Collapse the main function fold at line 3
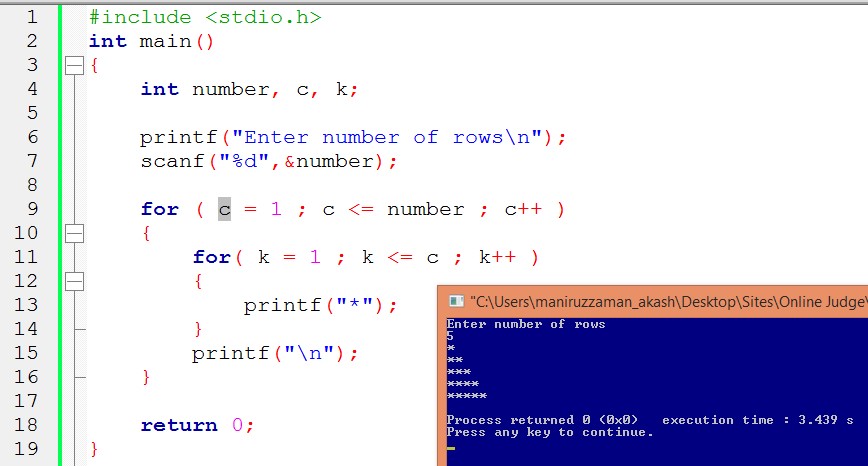The width and height of the screenshot is (868, 466). (x=74, y=66)
